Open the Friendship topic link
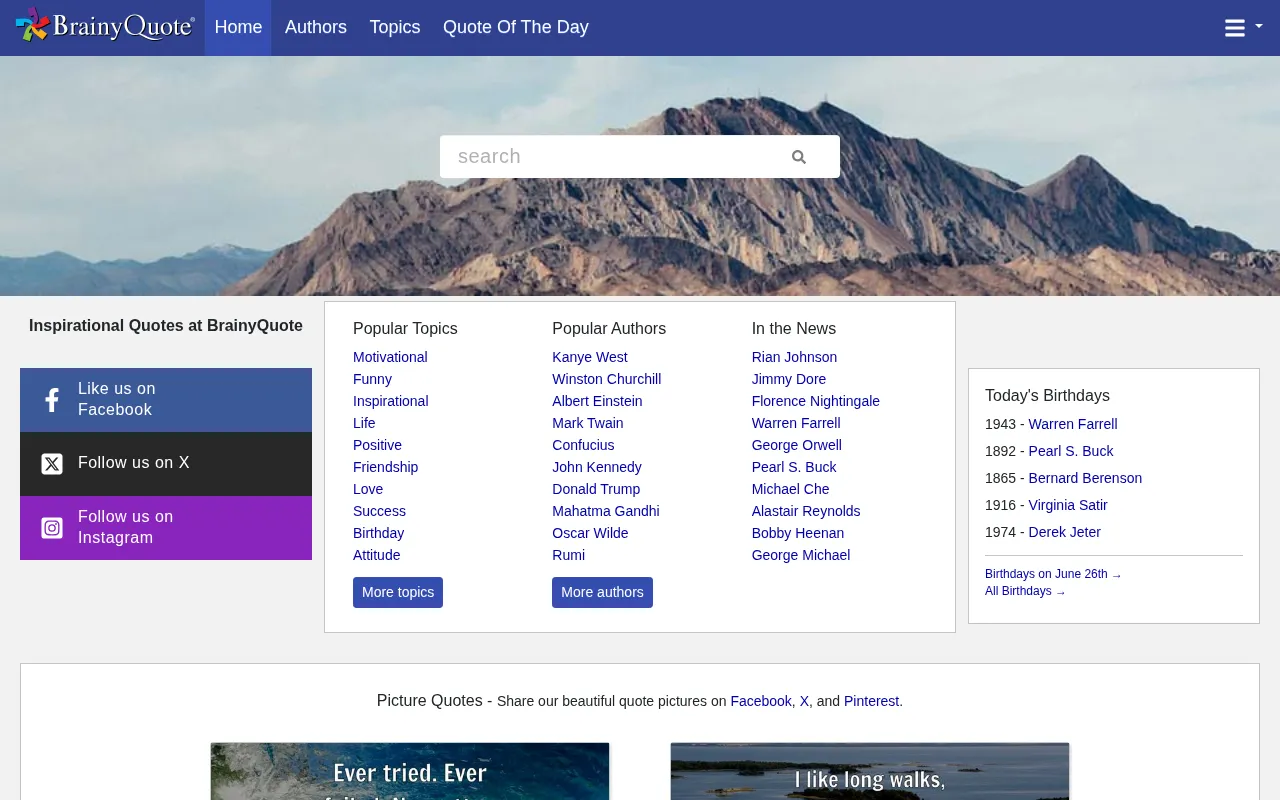This screenshot has height=800, width=1280. 385,467
